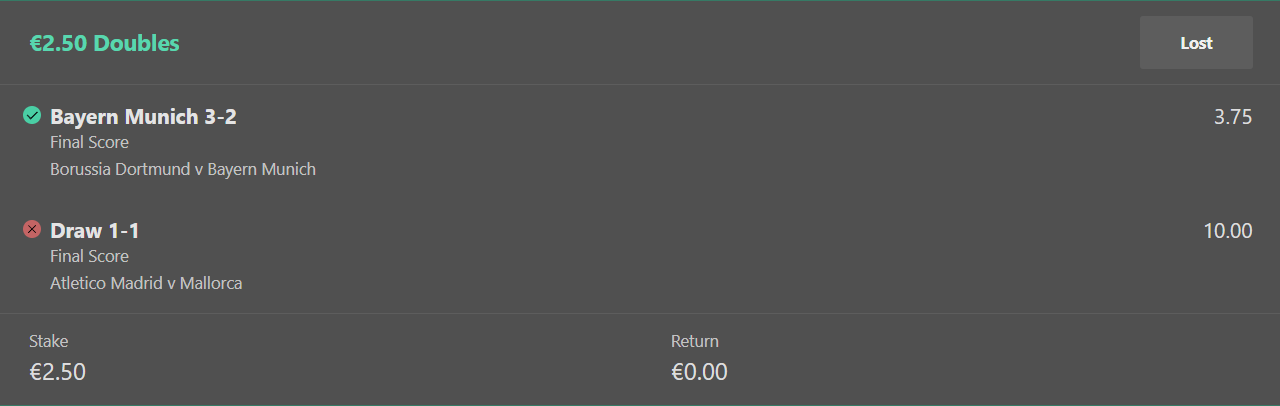Click the red losing cross icon

[32, 230]
